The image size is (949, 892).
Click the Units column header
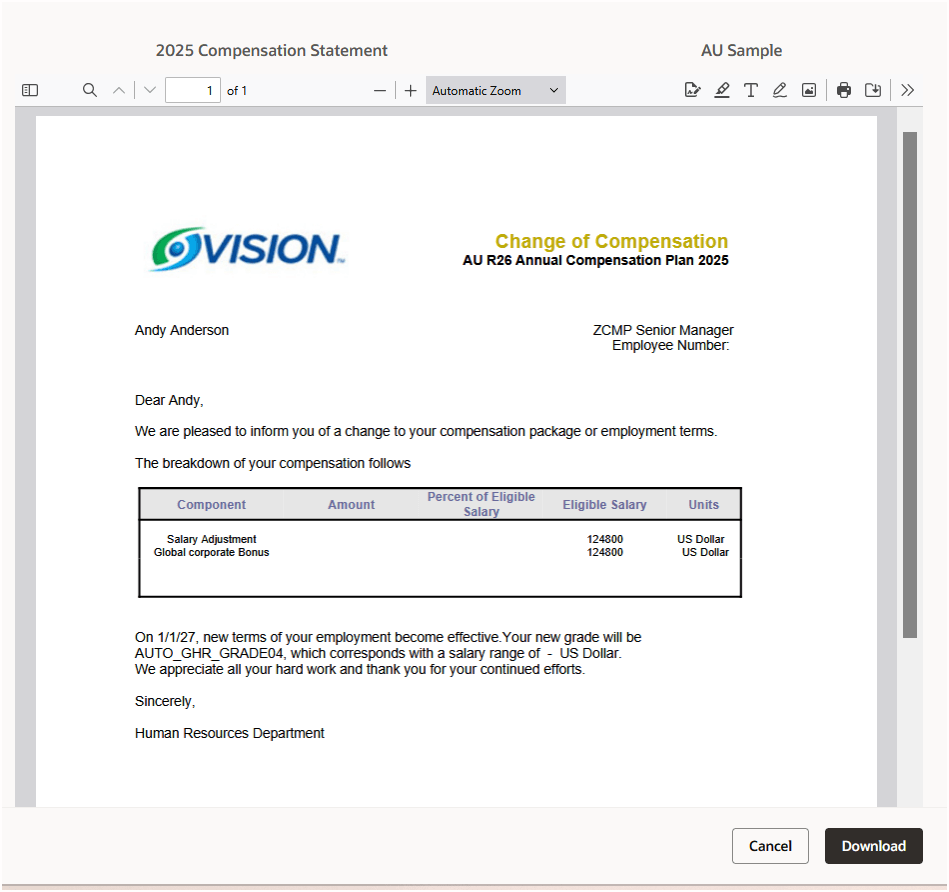[703, 505]
